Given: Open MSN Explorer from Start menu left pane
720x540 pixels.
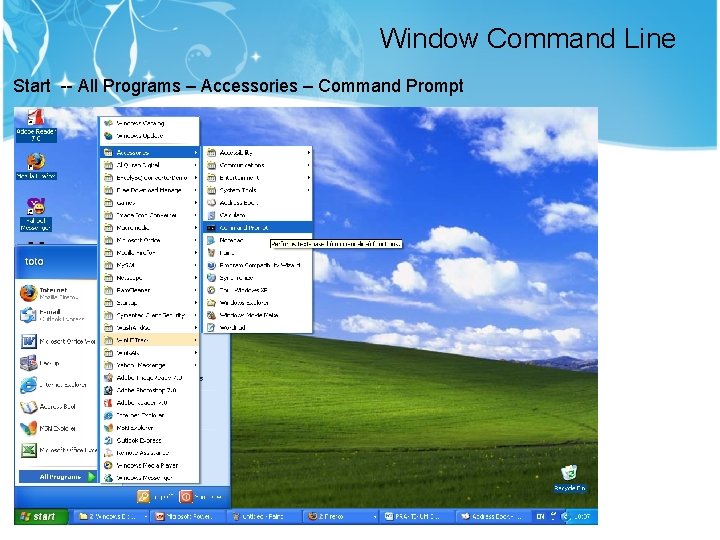Looking at the screenshot, I should [x=56, y=428].
